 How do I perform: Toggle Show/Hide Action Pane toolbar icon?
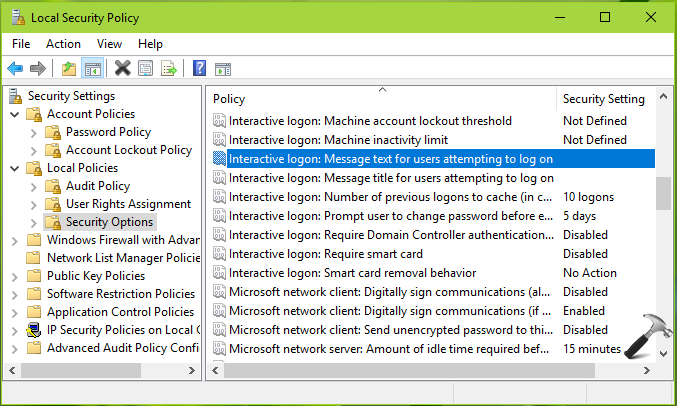click(223, 69)
